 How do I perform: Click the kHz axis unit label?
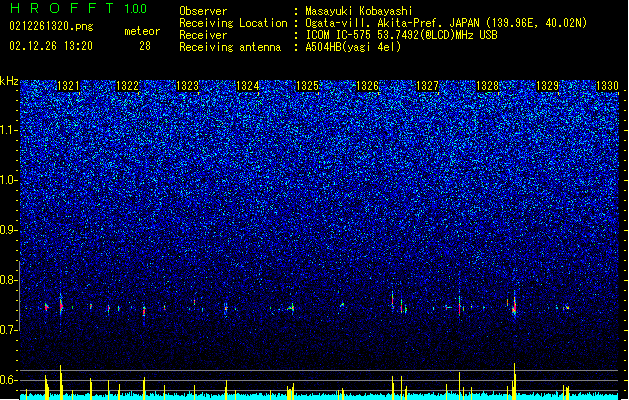[x=9, y=81]
